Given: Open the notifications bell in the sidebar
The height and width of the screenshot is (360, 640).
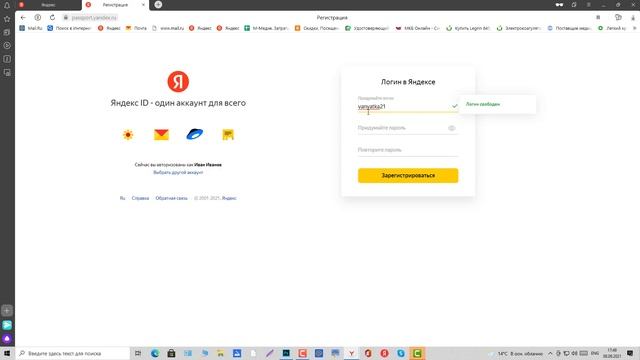Looking at the screenshot, I should pyautogui.click(x=7, y=5).
